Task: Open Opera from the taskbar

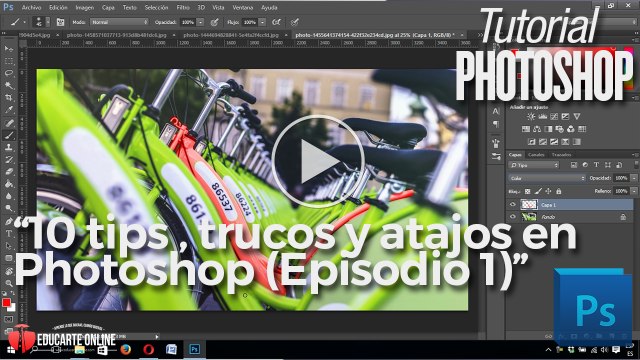Action: [149, 349]
